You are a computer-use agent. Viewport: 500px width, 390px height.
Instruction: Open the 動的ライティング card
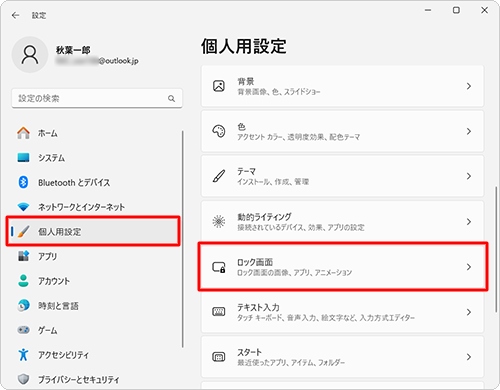point(342,222)
